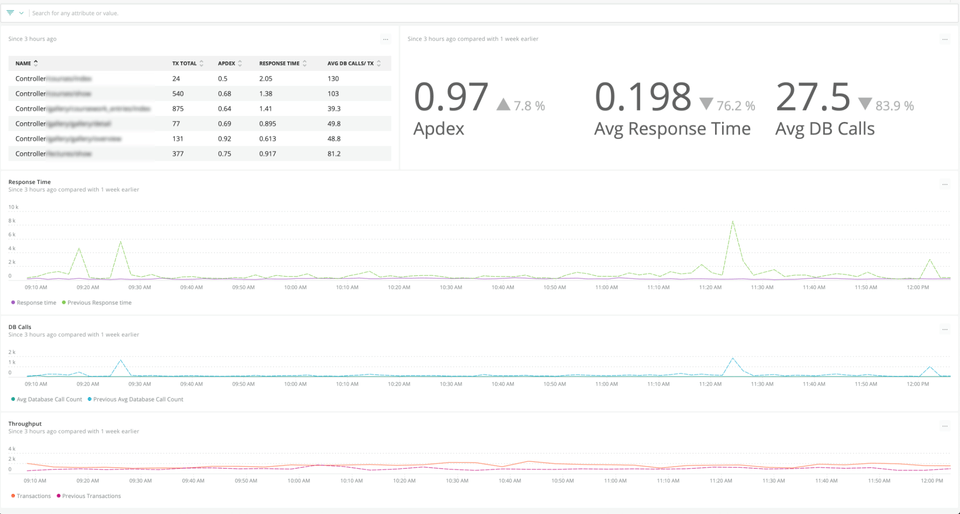Select the 0.97 Apdex value
Viewport: 960px width, 514px height.
451,98
